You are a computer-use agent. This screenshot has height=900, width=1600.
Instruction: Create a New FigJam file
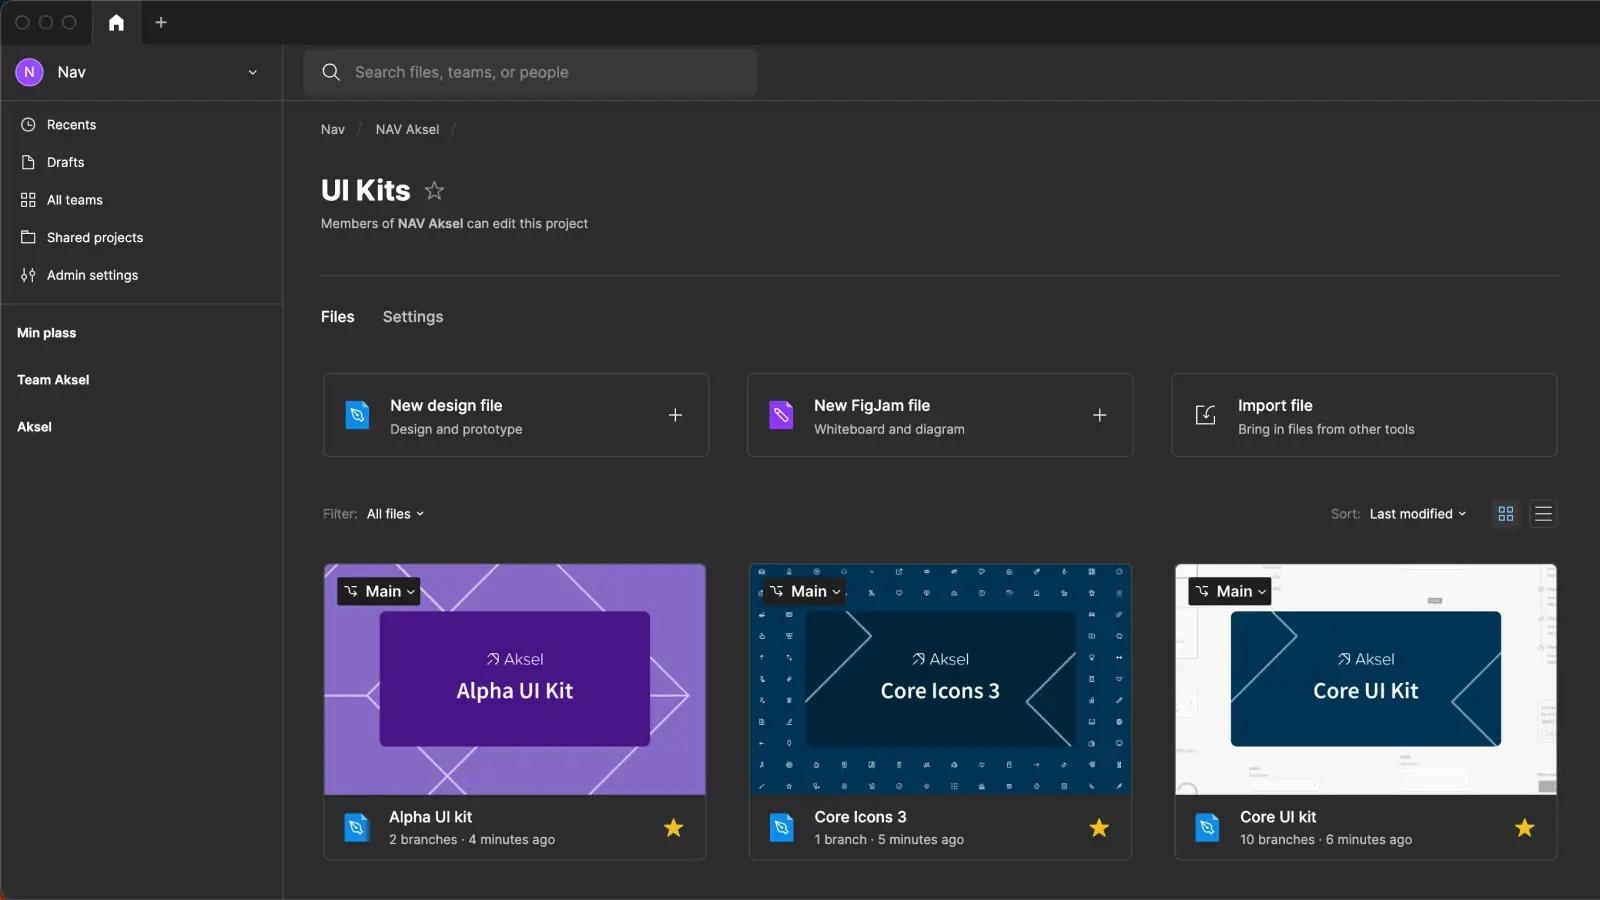[x=940, y=415]
